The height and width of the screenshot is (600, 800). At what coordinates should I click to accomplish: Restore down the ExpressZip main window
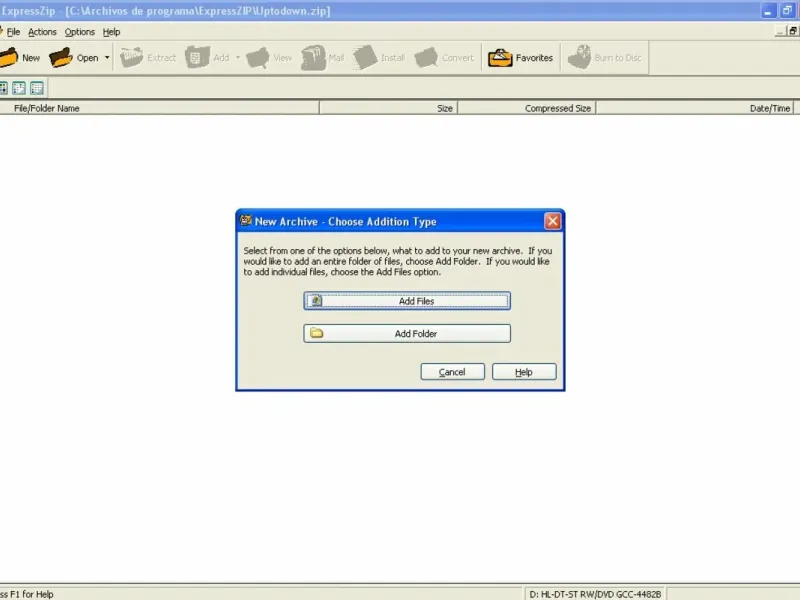point(787,10)
